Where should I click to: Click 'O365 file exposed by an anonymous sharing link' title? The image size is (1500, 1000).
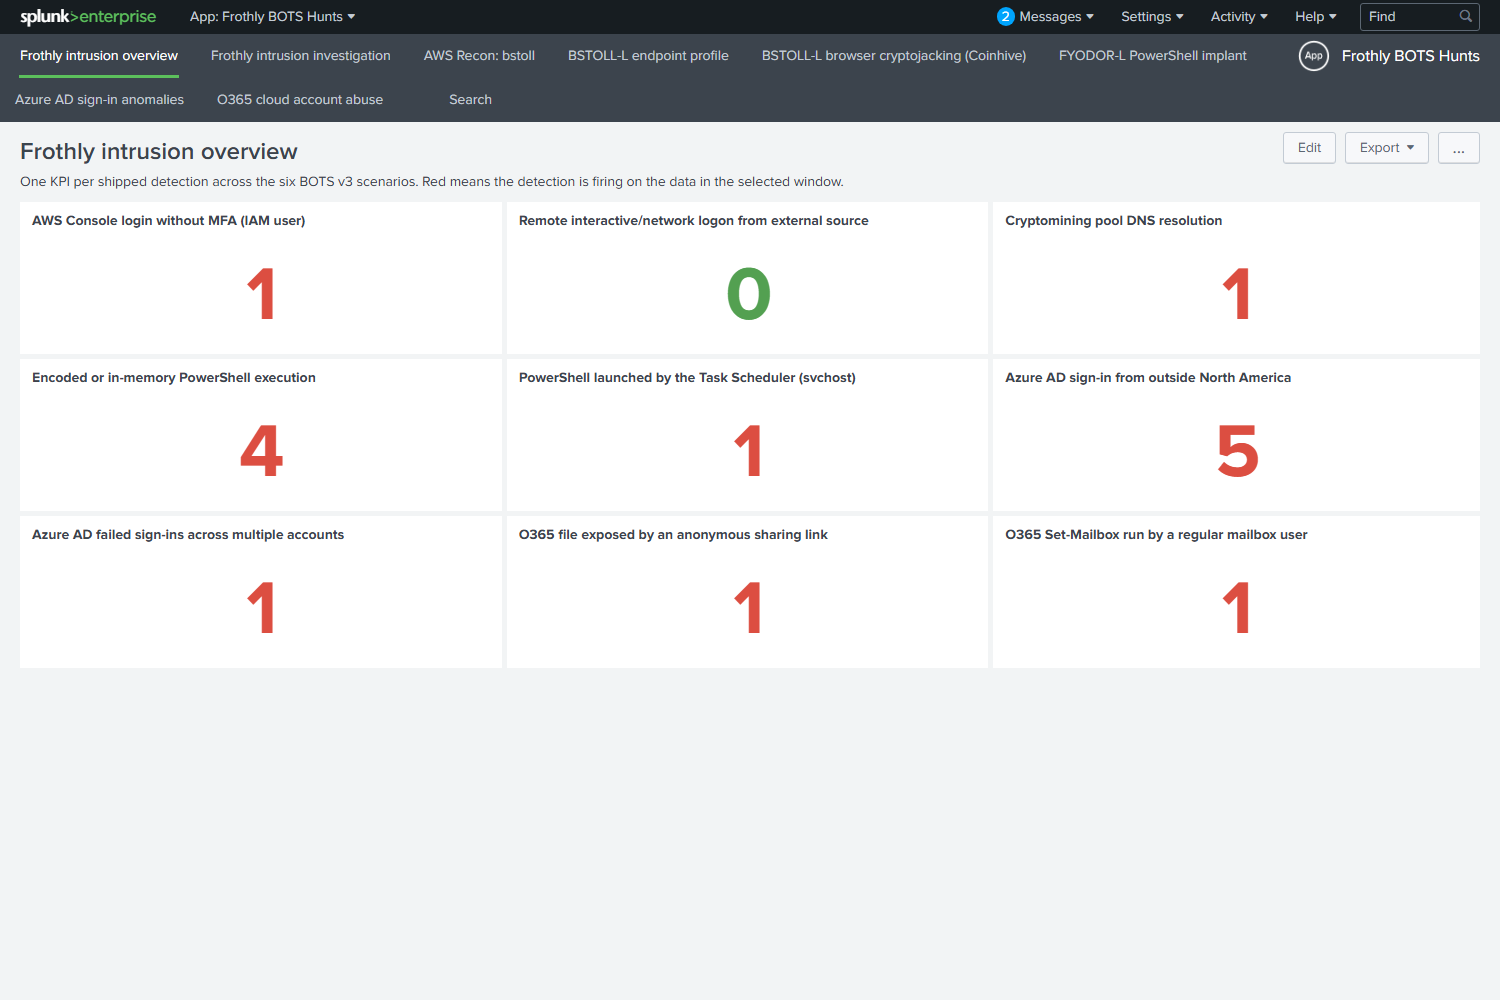(673, 535)
